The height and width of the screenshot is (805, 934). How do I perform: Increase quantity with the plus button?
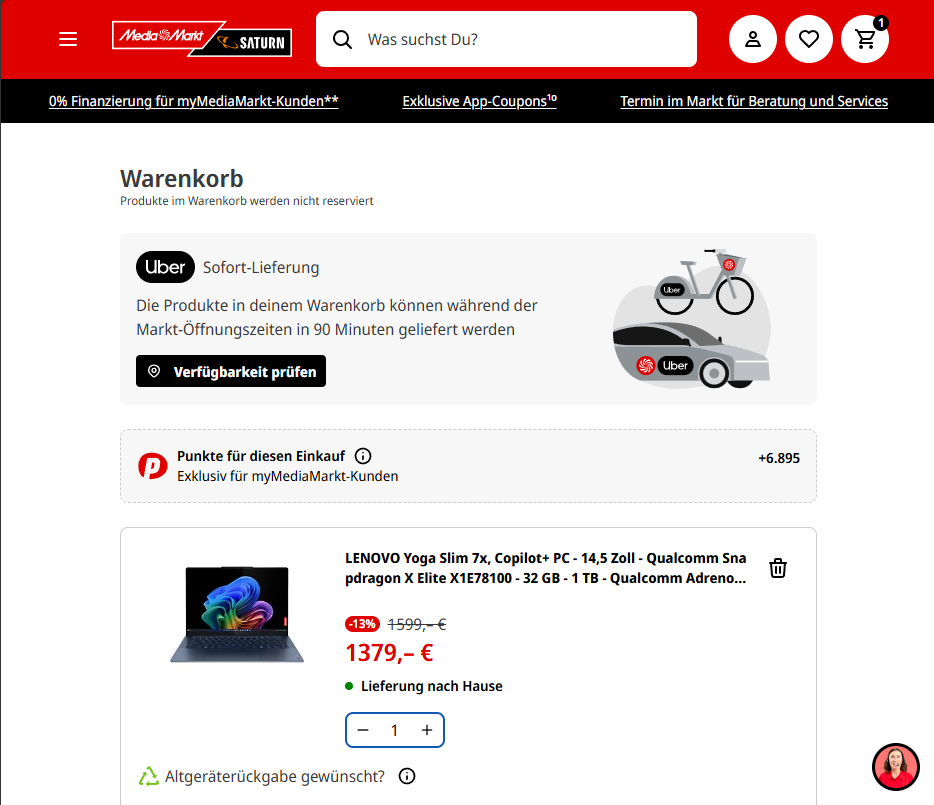point(427,730)
